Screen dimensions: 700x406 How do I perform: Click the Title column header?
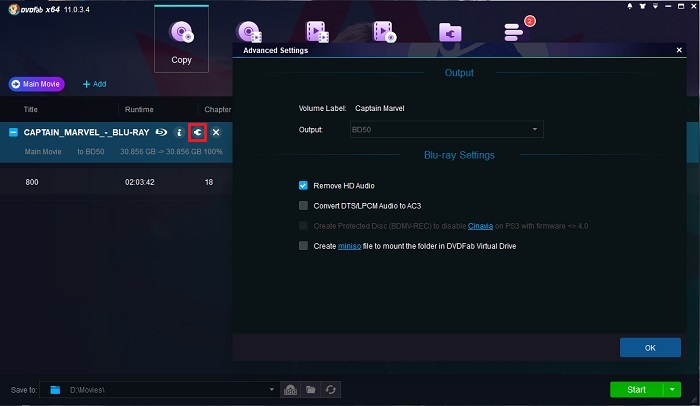point(30,109)
